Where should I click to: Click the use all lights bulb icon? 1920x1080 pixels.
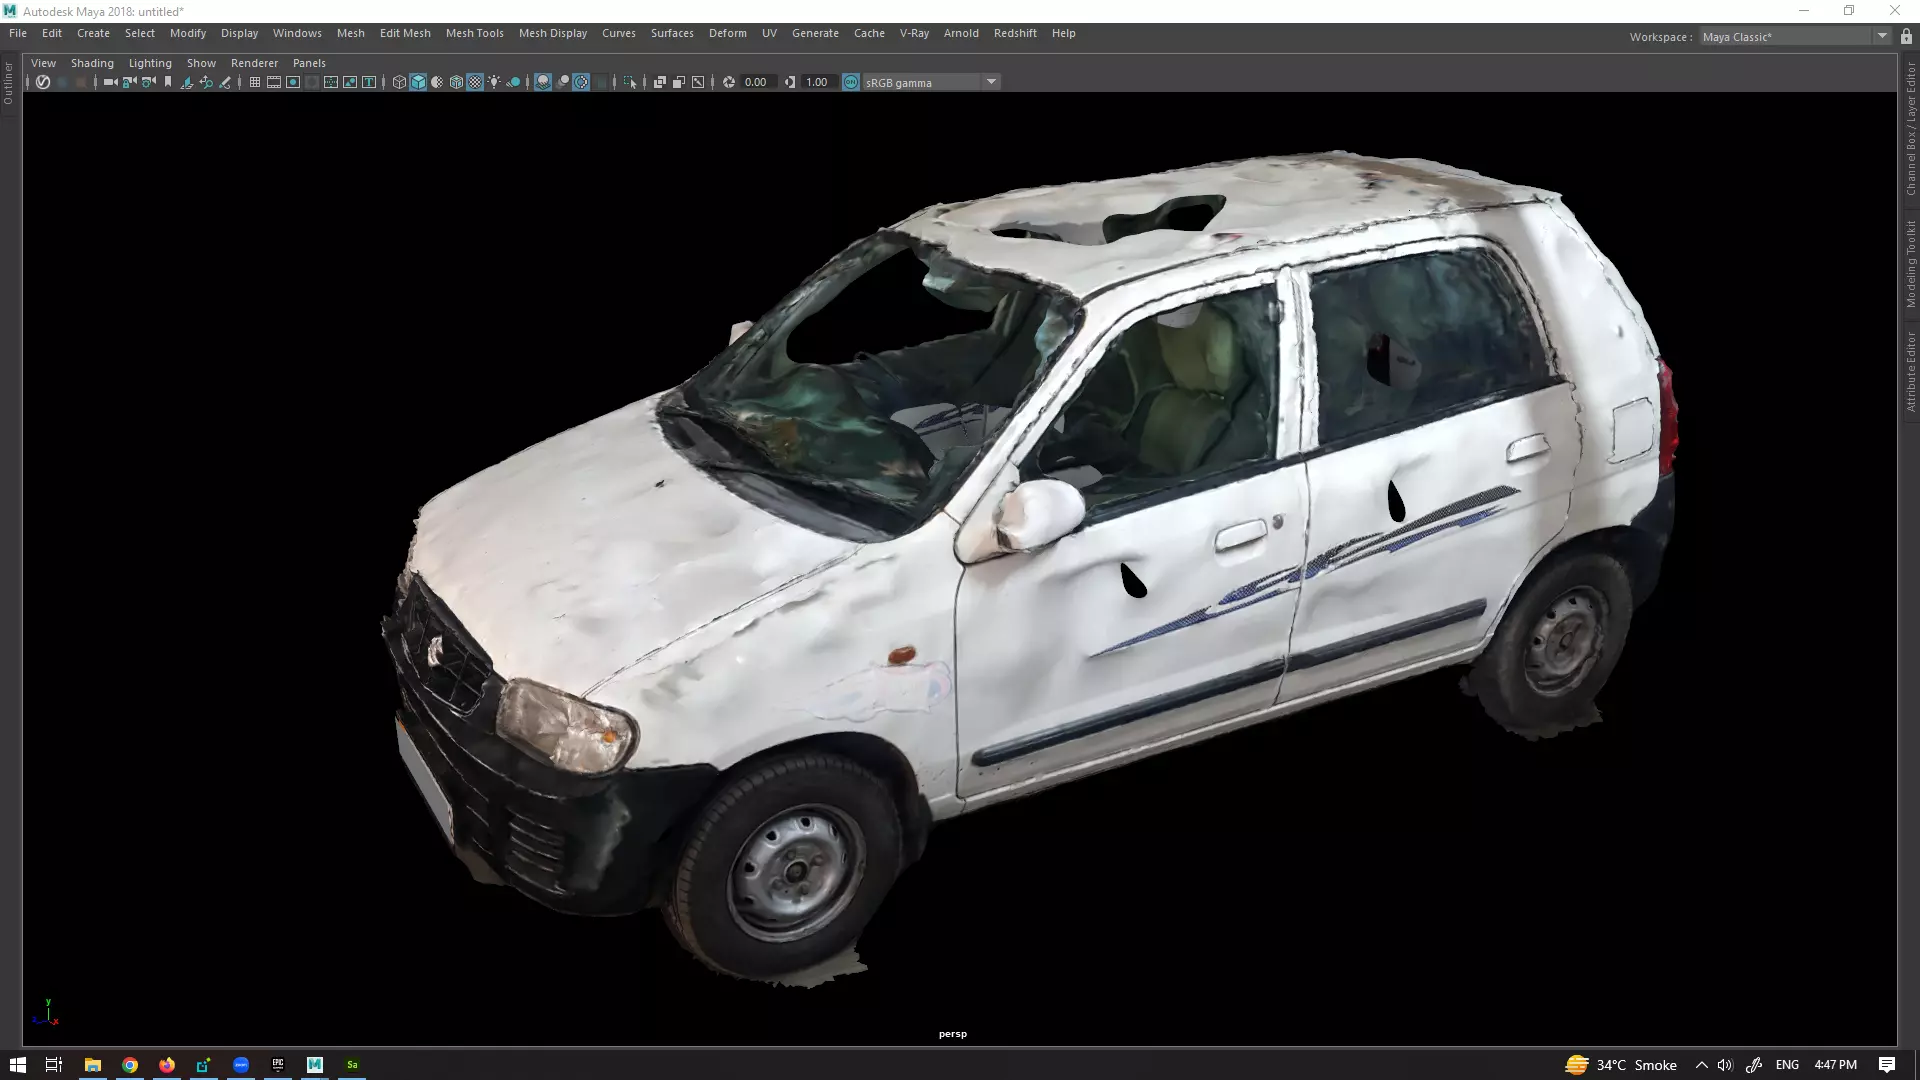point(494,82)
